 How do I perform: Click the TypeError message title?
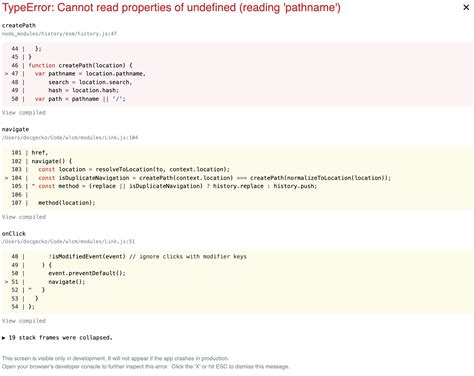pyautogui.click(x=171, y=7)
